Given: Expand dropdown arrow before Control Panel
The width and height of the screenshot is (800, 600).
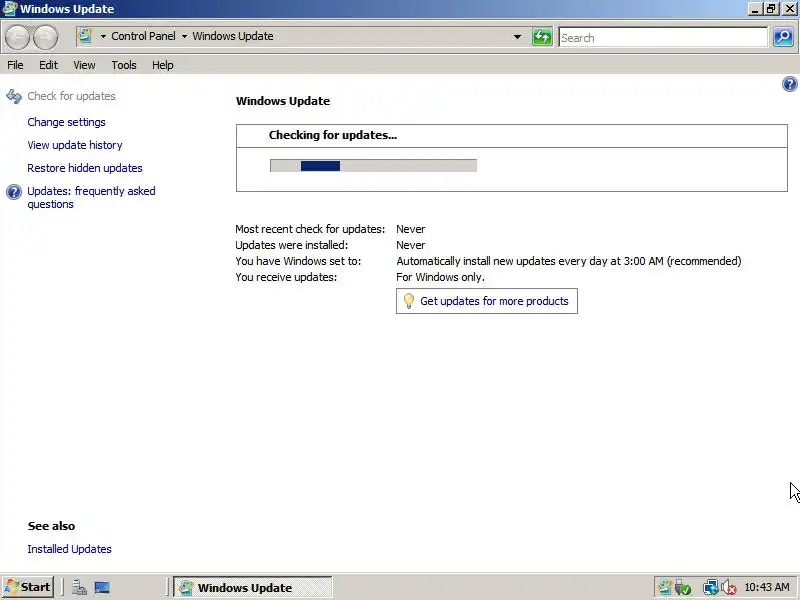Looking at the screenshot, I should click(x=103, y=36).
